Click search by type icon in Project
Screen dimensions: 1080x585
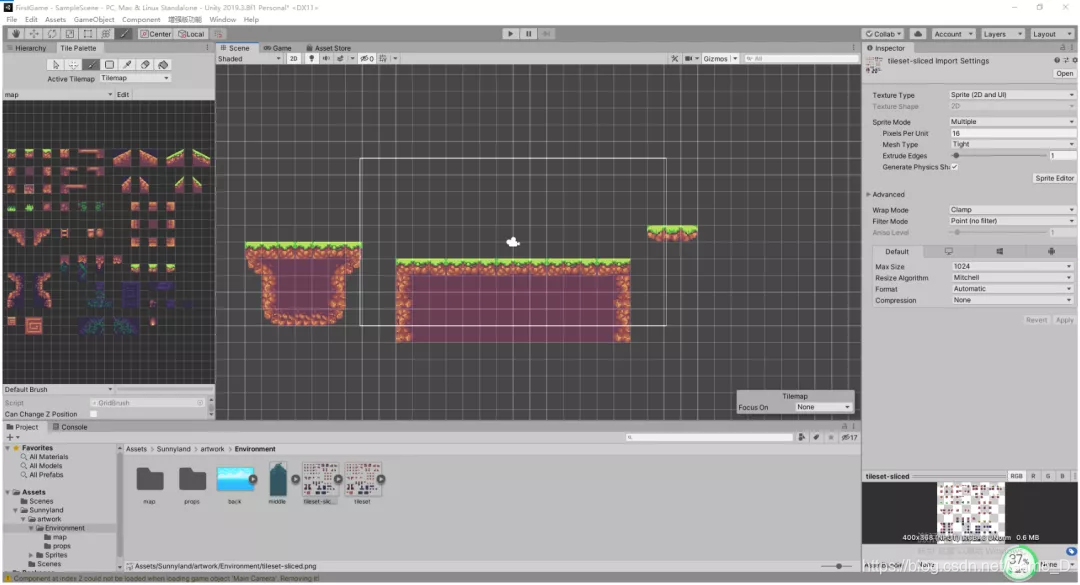[x=802, y=438]
